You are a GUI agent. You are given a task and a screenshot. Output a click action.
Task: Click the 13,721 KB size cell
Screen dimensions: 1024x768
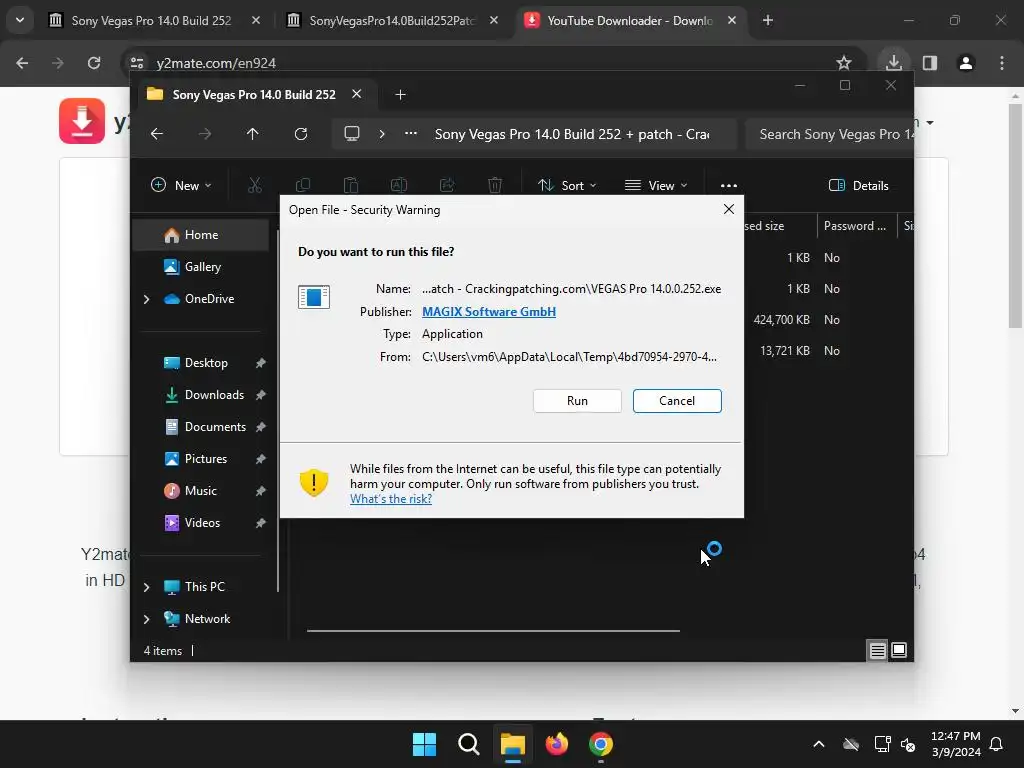click(784, 351)
